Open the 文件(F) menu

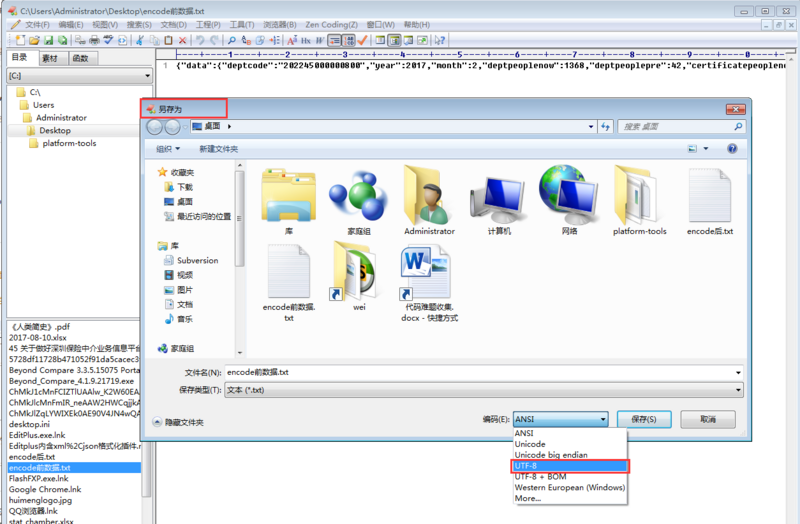pos(37,24)
